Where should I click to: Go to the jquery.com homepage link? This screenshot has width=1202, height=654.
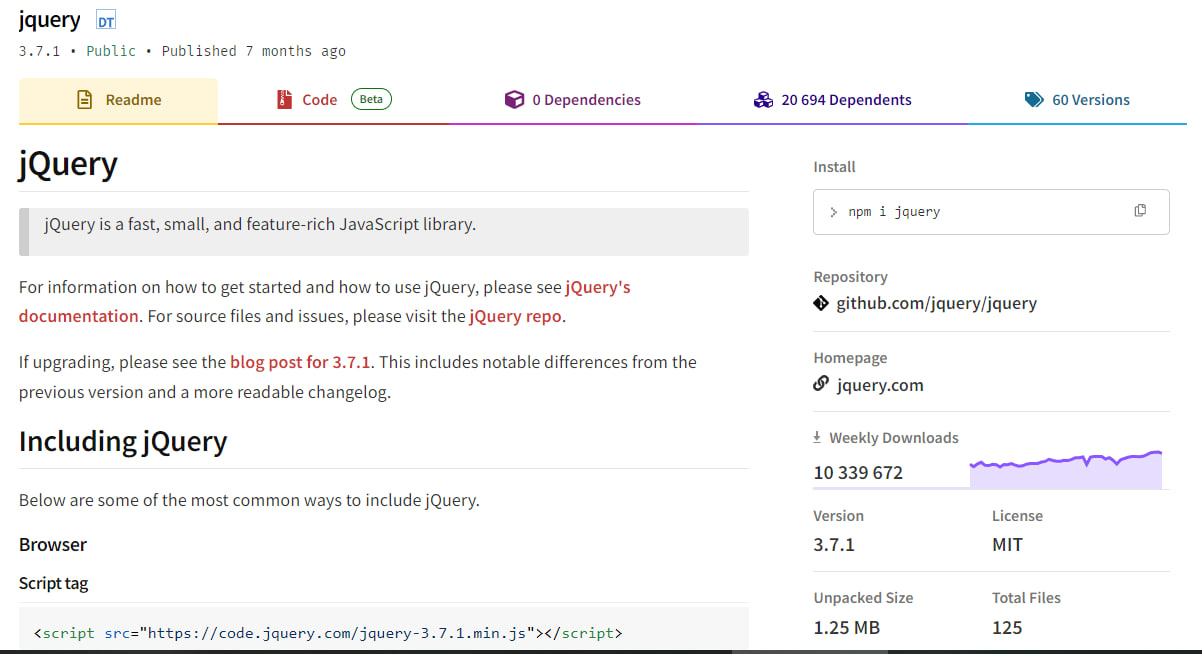[x=880, y=385]
